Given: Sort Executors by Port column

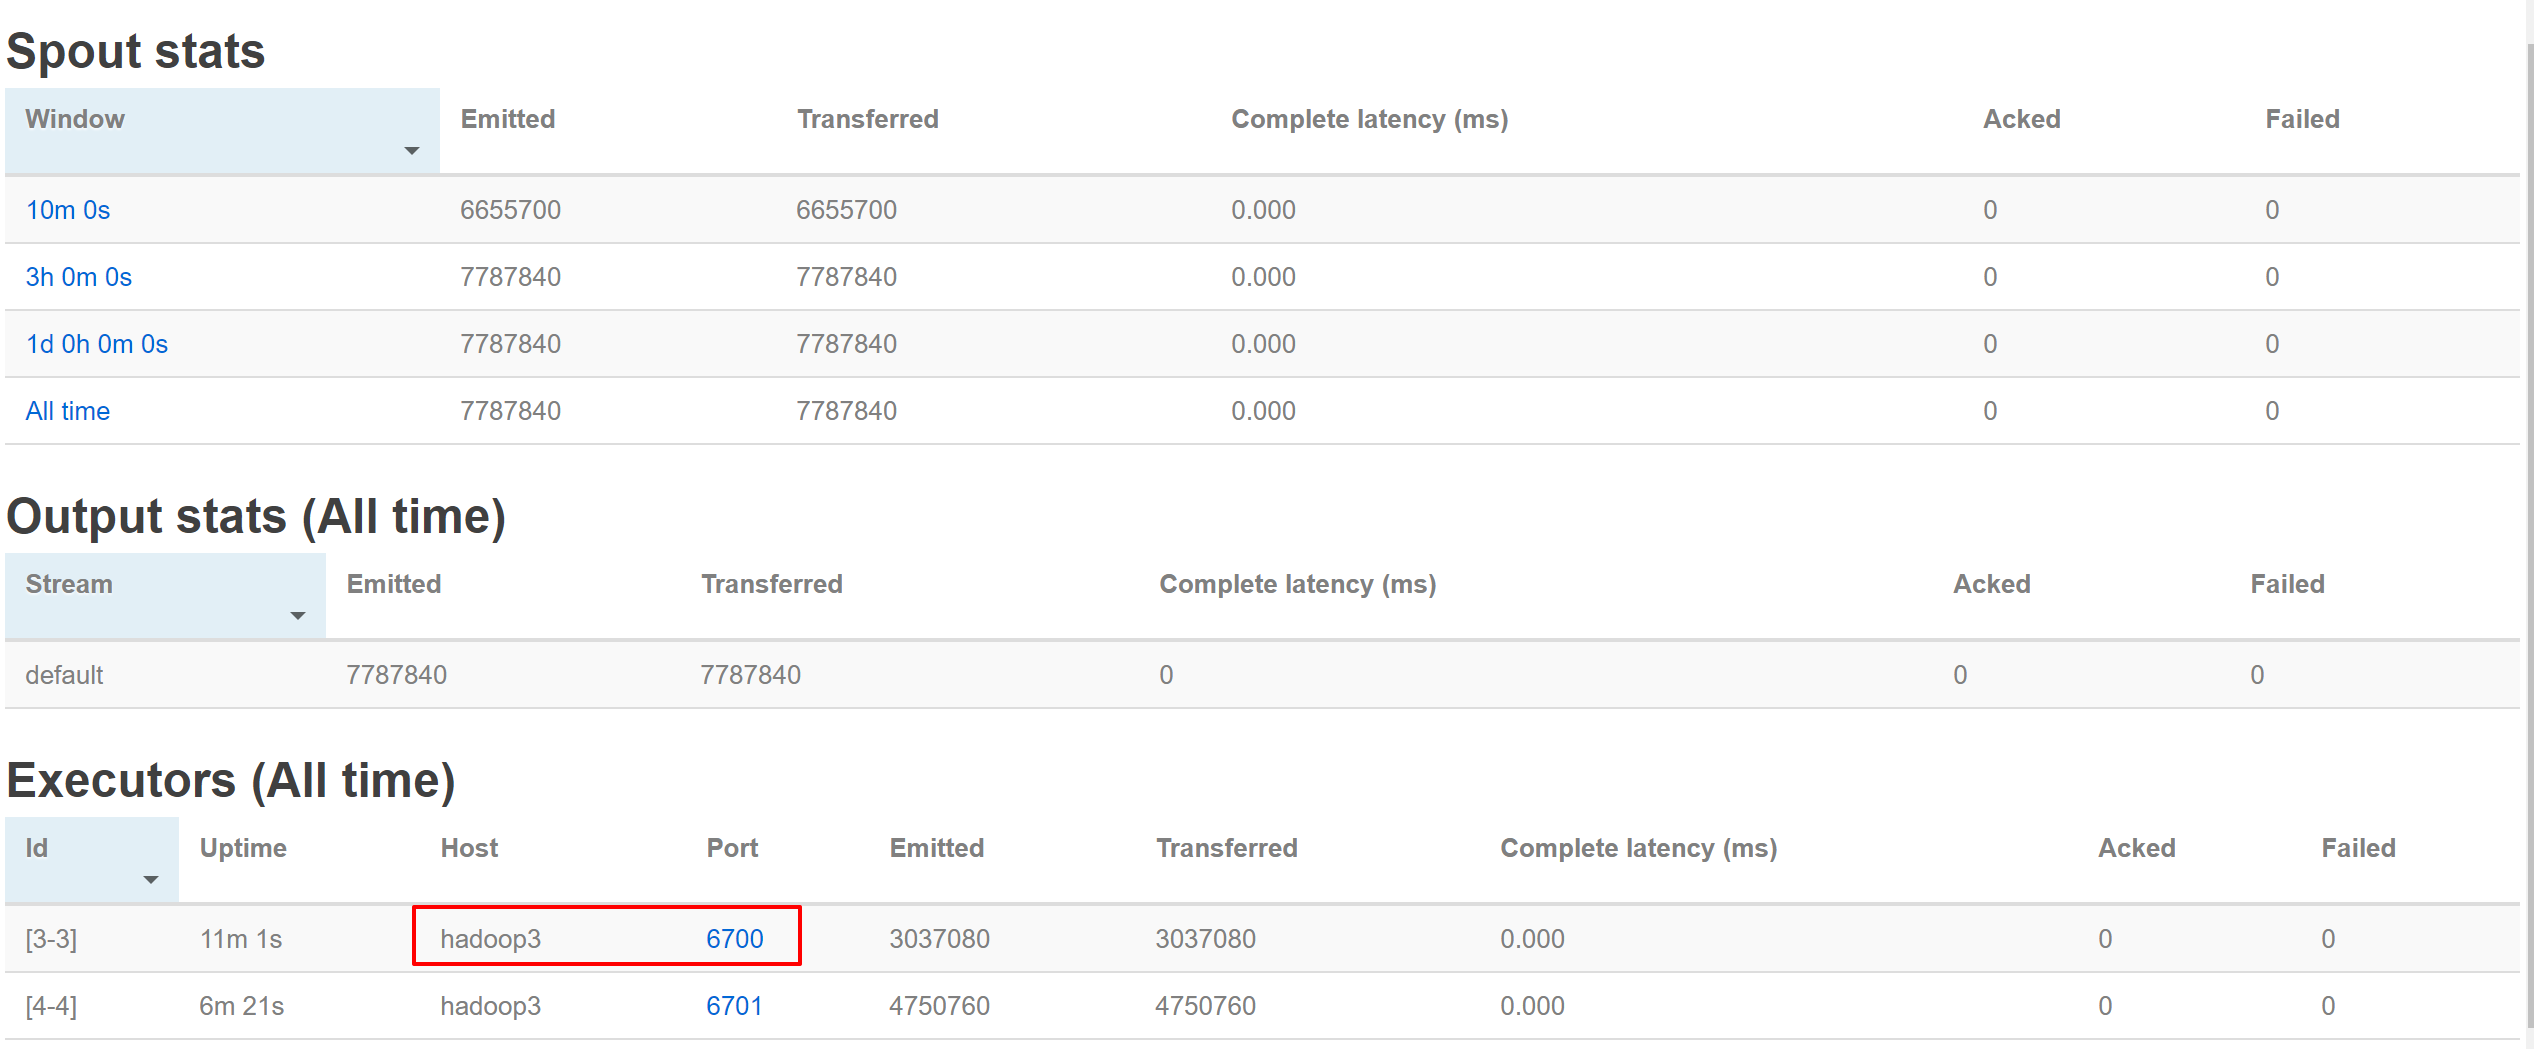Looking at the screenshot, I should pos(732,848).
